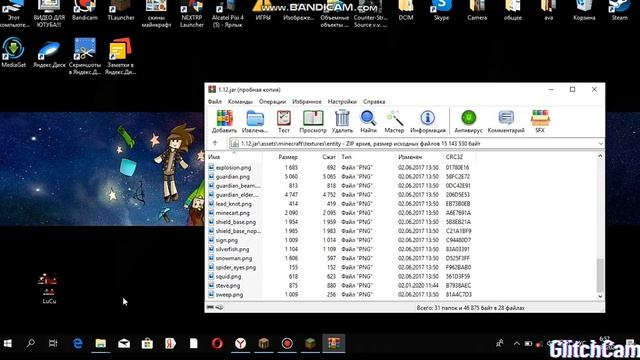640x360 pixels.
Task: Click the scrollbar down arrow in file list
Action: [600, 296]
